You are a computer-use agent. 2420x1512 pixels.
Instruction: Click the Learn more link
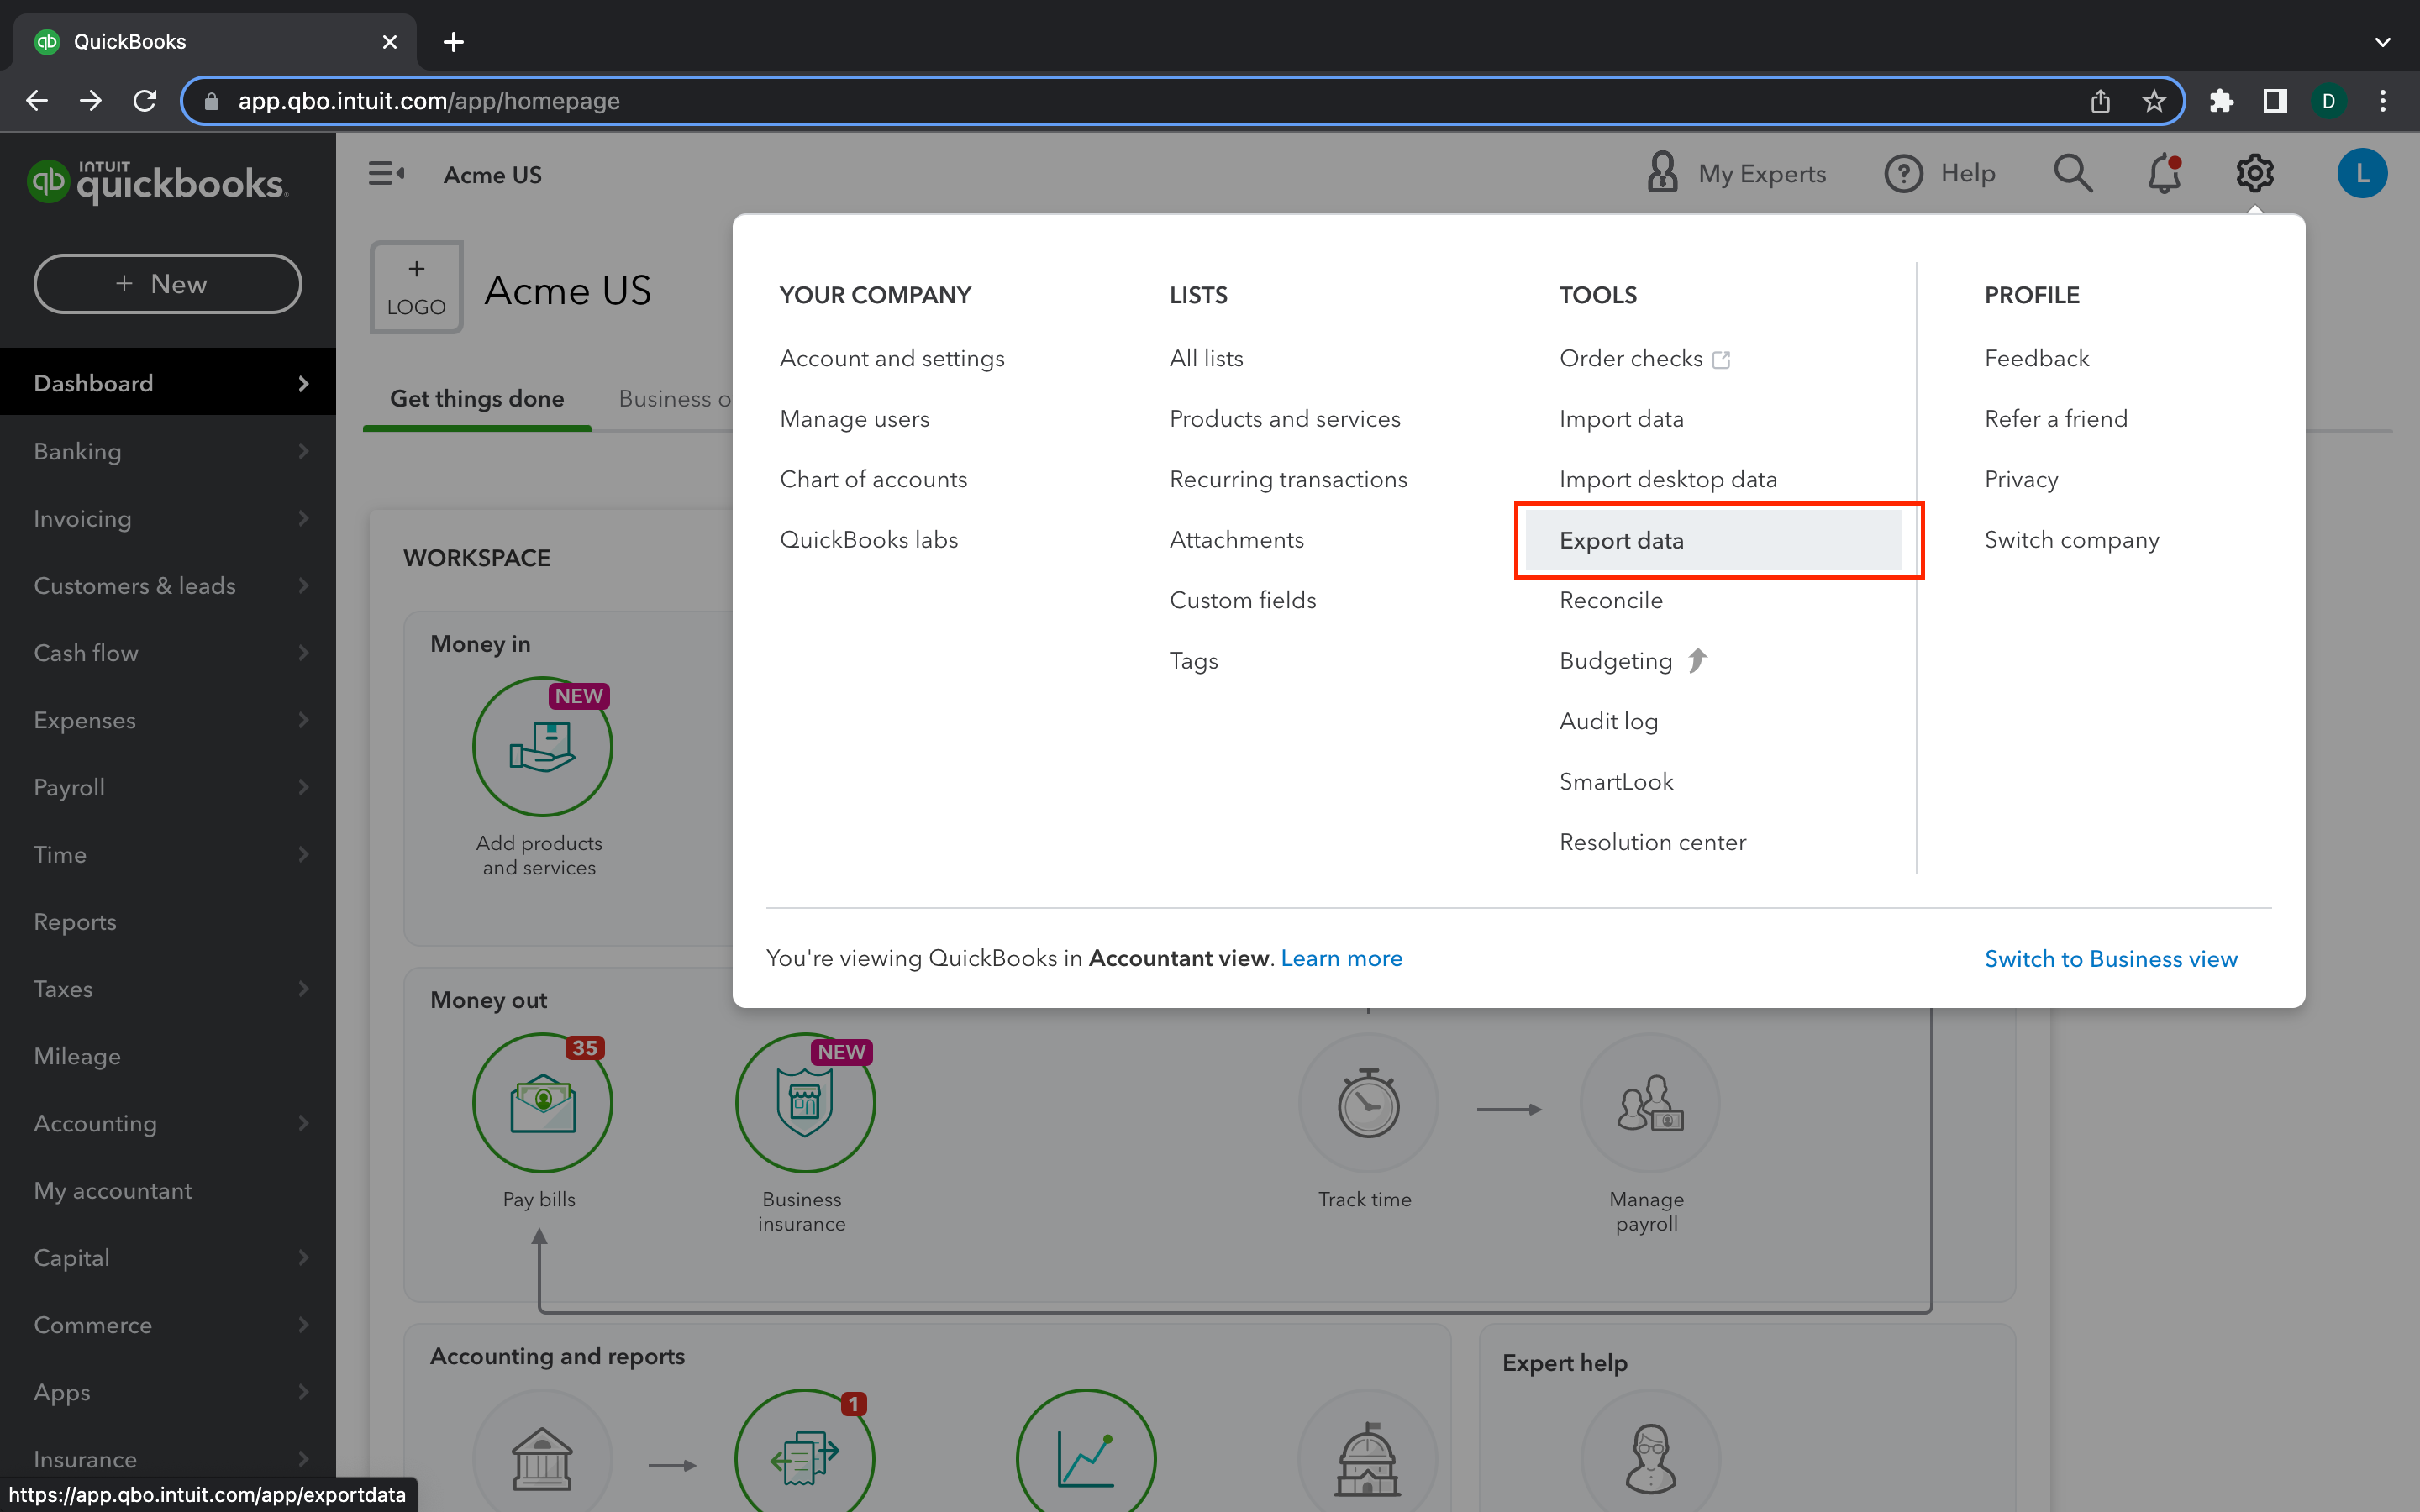(x=1341, y=958)
